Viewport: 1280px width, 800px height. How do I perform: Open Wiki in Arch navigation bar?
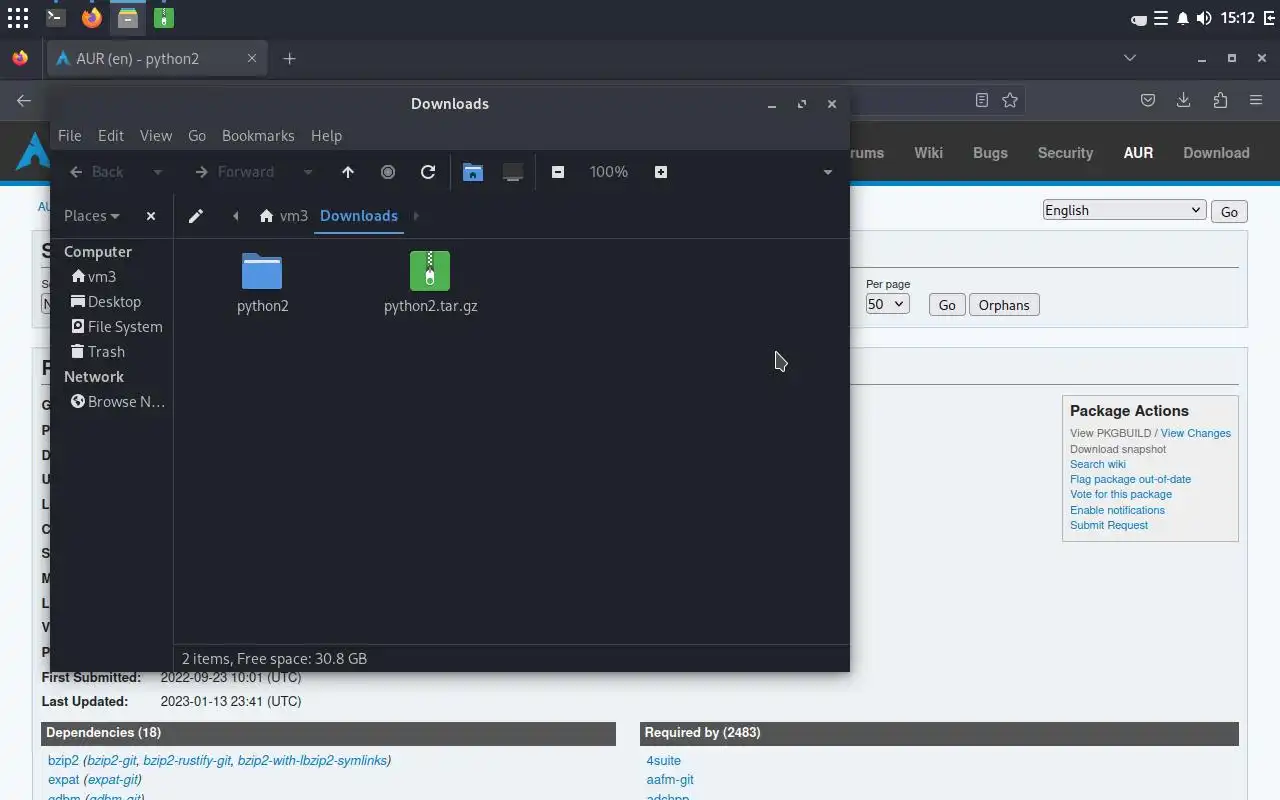pos(928,153)
